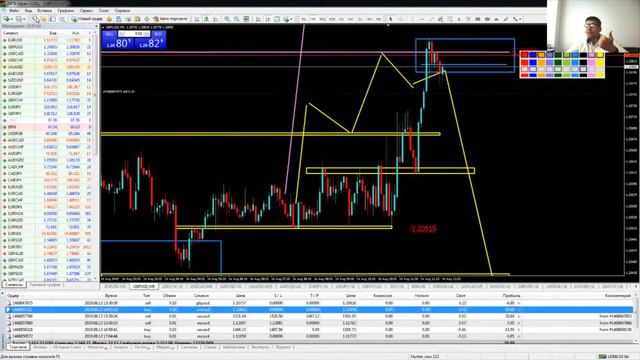Select the M15 timeframe button

pyautogui.click(x=322, y=19)
